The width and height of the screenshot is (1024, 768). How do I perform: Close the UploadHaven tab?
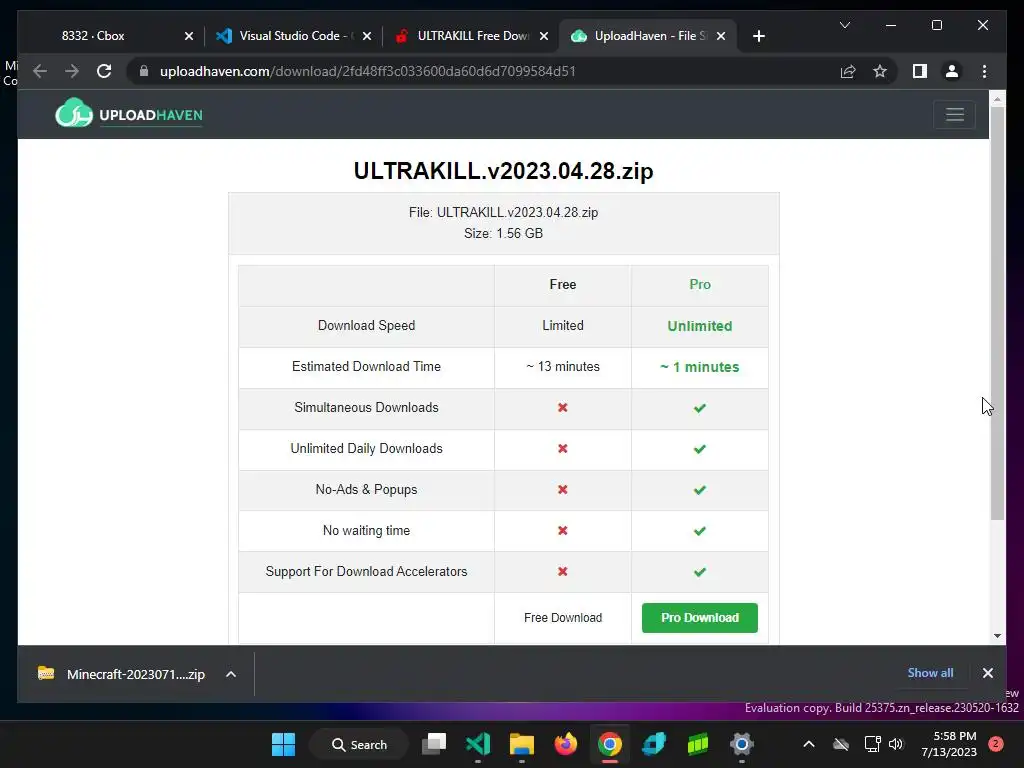(x=720, y=36)
